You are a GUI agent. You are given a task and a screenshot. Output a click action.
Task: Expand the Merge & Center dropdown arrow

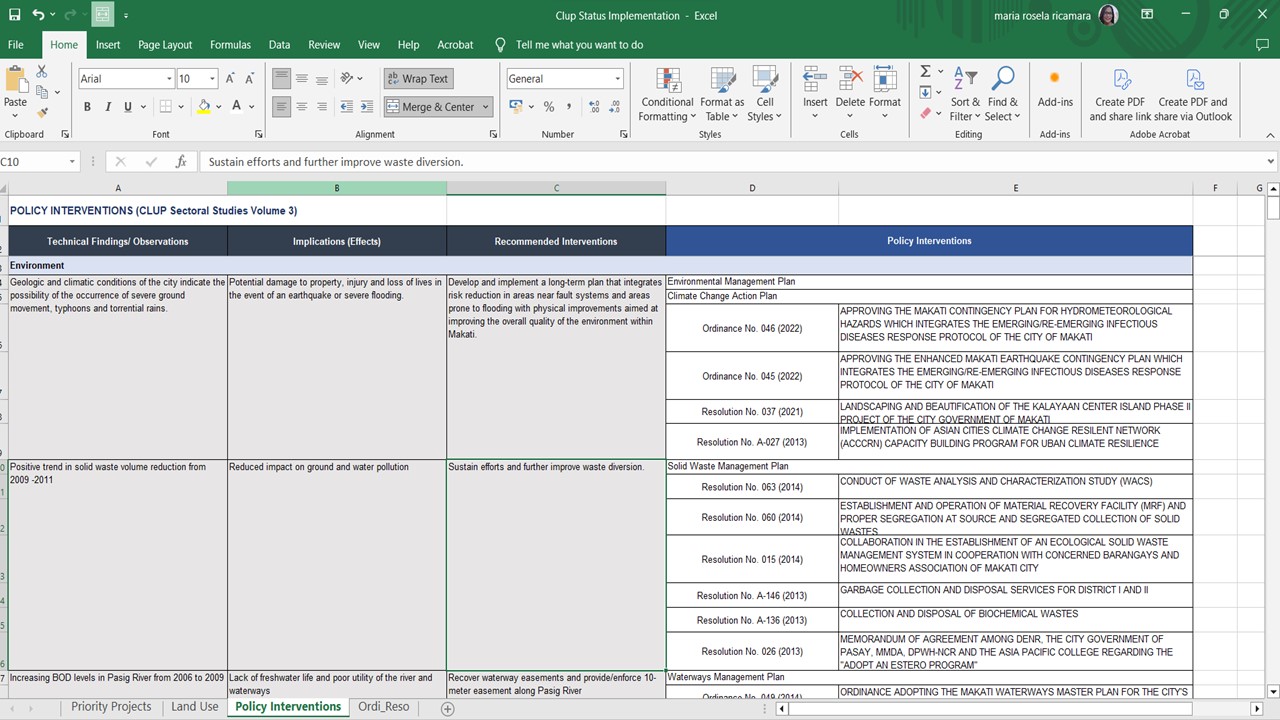(x=486, y=107)
